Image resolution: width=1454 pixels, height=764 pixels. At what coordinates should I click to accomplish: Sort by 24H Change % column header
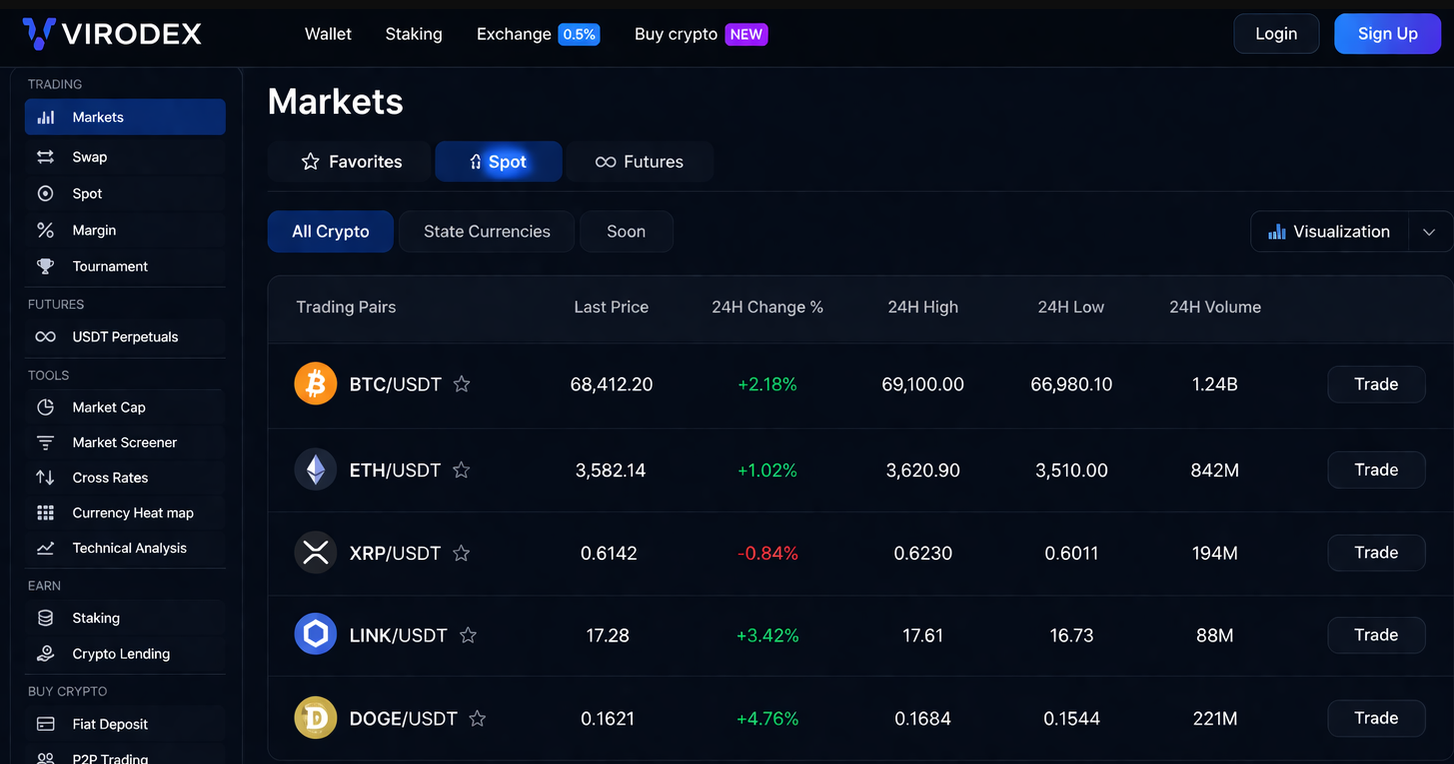pos(767,307)
